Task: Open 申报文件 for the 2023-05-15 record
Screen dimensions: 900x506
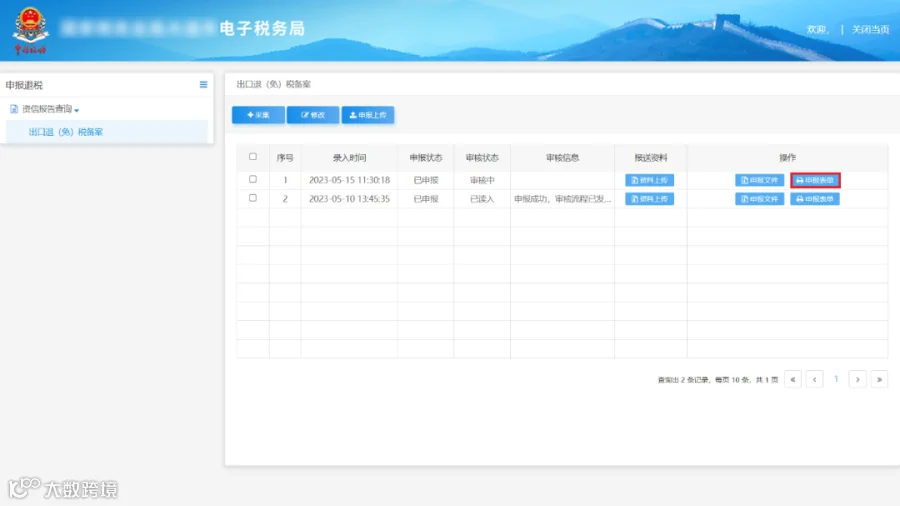Action: [759, 180]
